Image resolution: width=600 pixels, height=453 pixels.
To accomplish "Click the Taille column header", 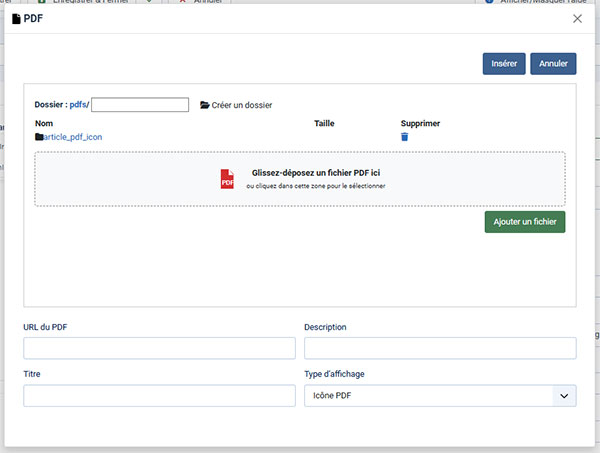I will (324, 124).
